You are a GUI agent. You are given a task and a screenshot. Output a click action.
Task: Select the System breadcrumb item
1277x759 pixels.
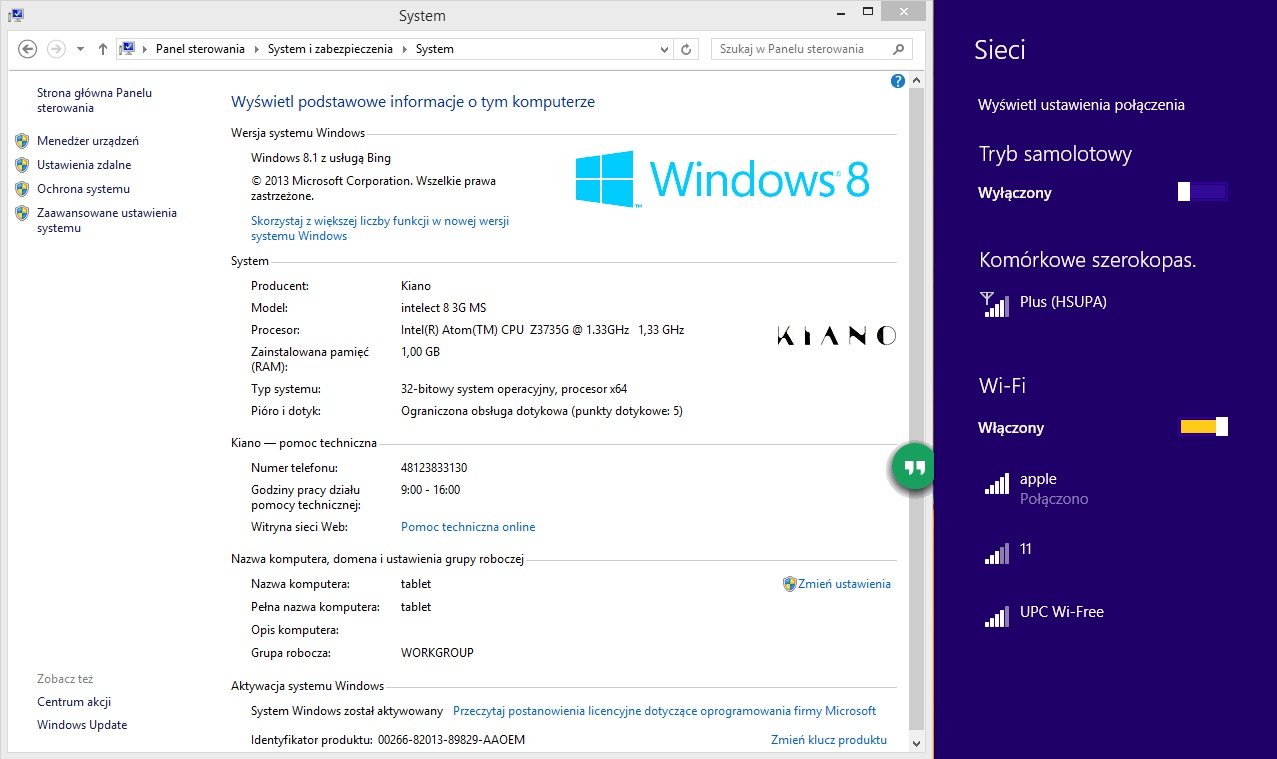pos(434,49)
